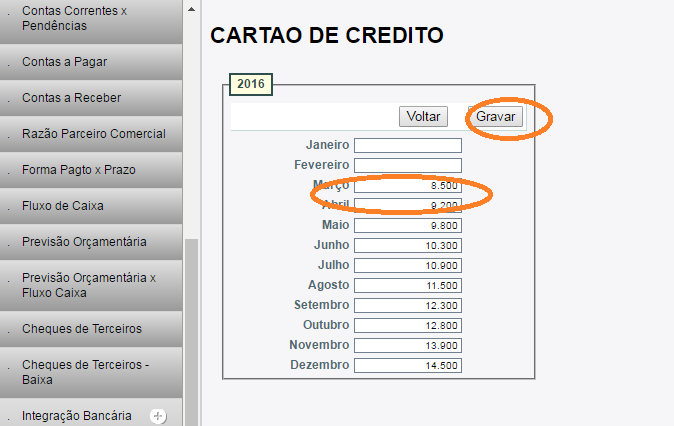Select Cheques de Terceiros - Baixa
674x426 pixels.
pyautogui.click(x=85, y=372)
